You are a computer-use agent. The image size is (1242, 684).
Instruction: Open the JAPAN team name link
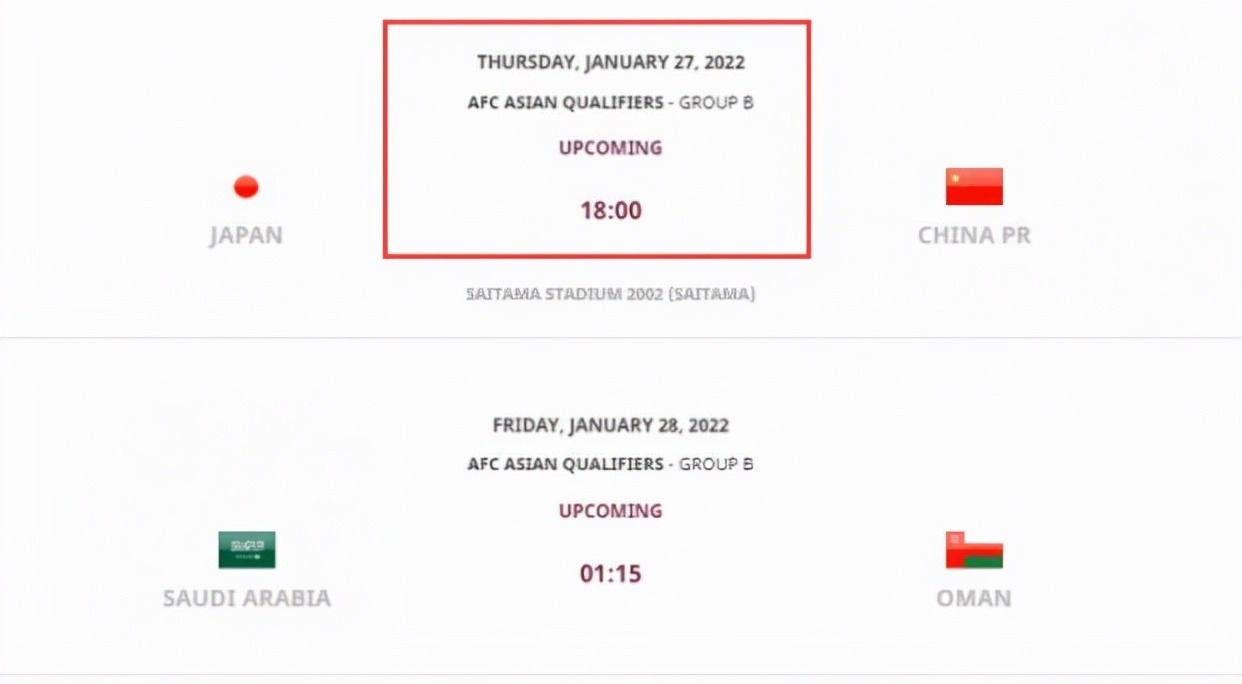pos(246,236)
